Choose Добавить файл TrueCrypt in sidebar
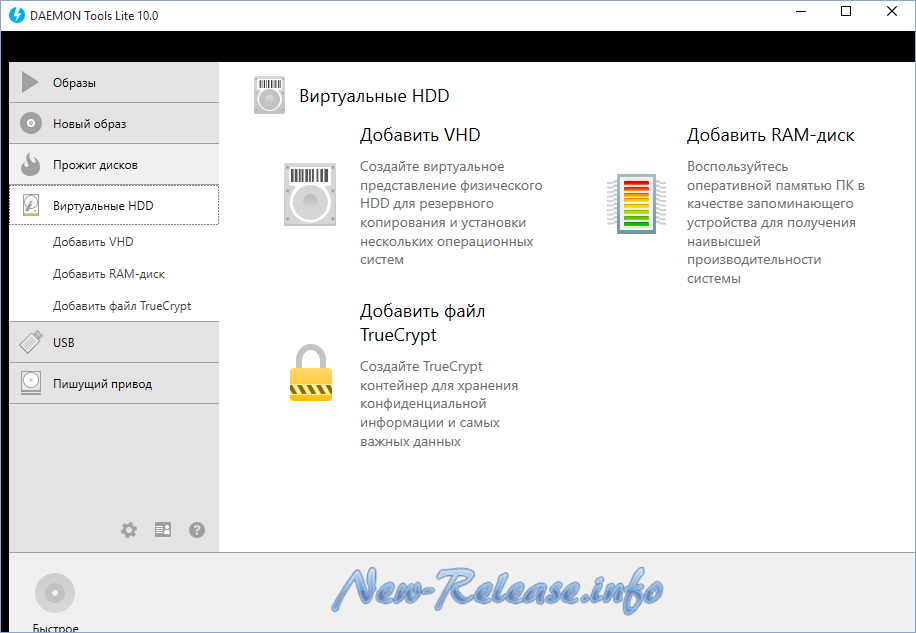The width and height of the screenshot is (916, 633). coord(122,306)
